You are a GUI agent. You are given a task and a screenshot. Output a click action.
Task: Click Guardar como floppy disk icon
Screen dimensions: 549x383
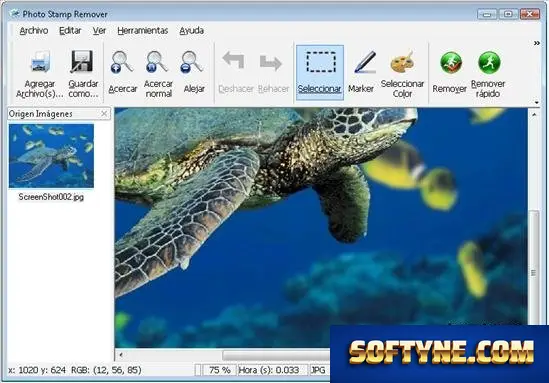coord(83,62)
